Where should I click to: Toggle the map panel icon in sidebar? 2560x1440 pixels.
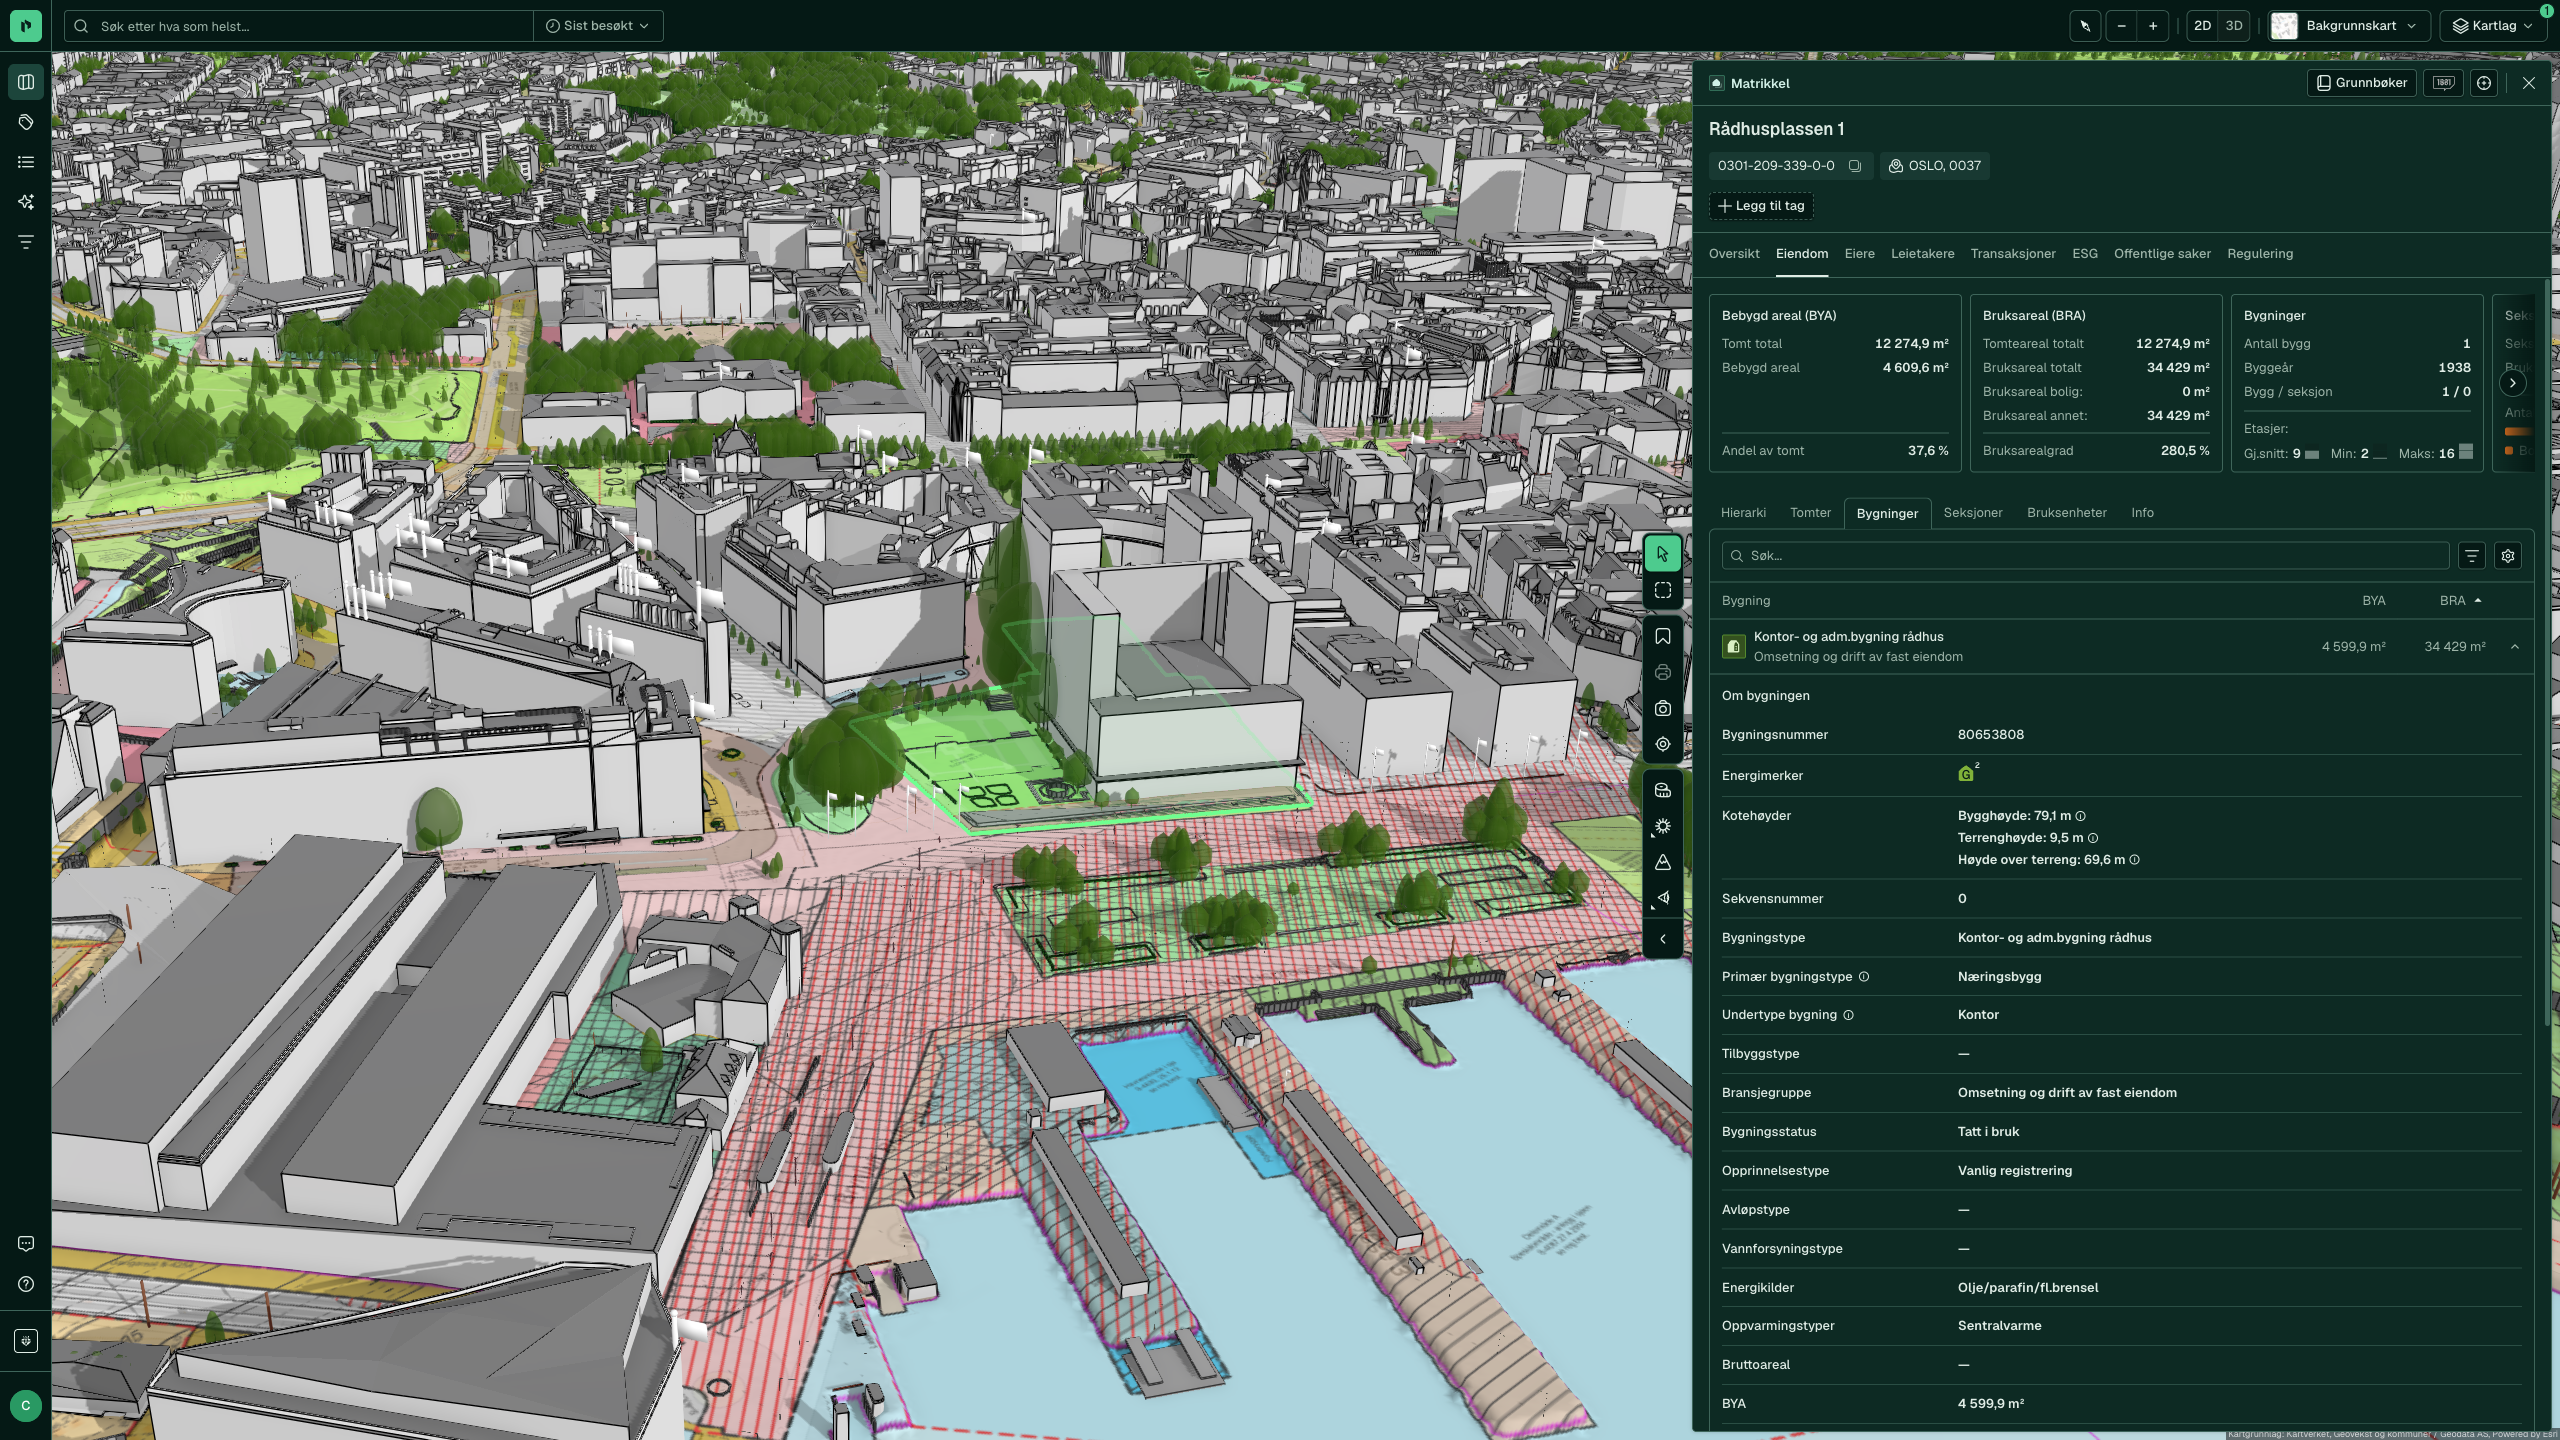pos(26,82)
